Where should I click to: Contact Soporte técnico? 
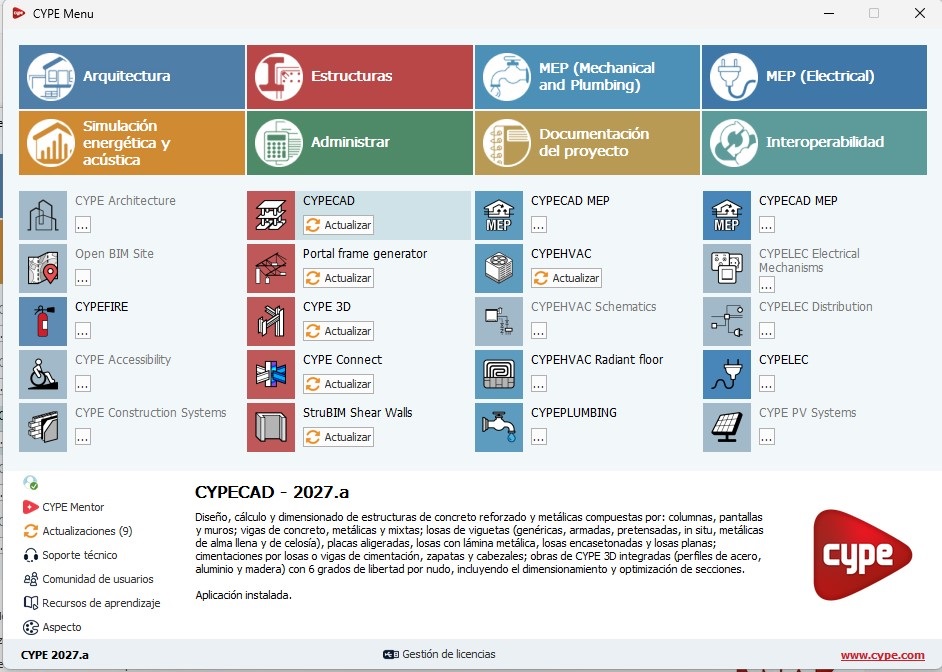[x=70, y=555]
